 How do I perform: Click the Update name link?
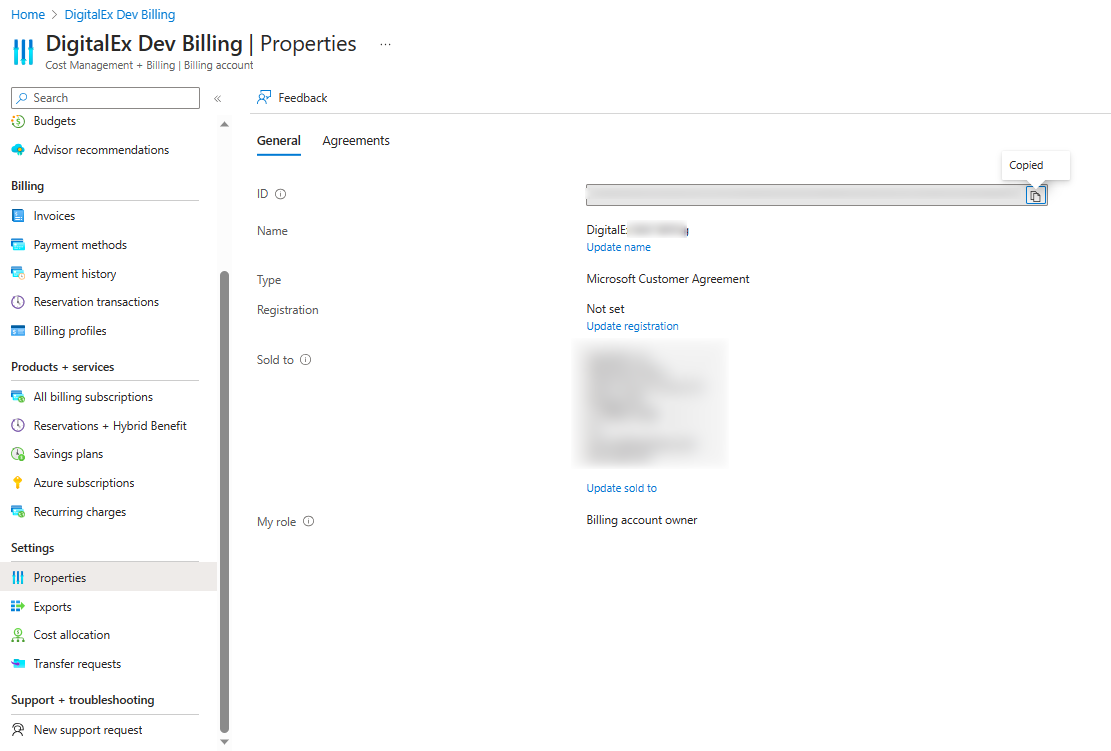[618, 247]
